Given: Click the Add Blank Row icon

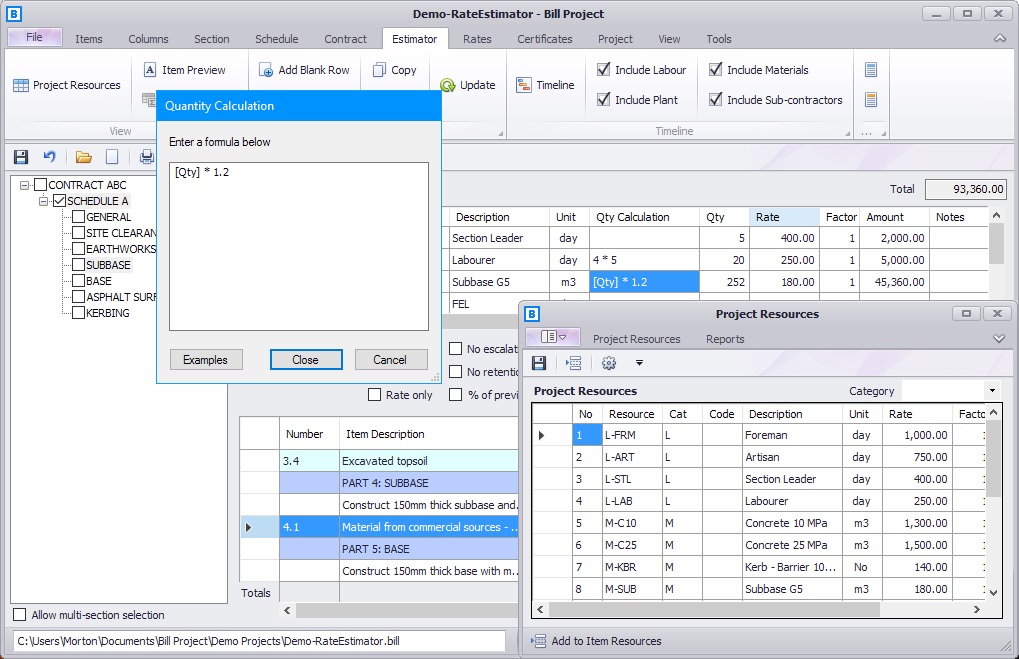Looking at the screenshot, I should pos(266,70).
